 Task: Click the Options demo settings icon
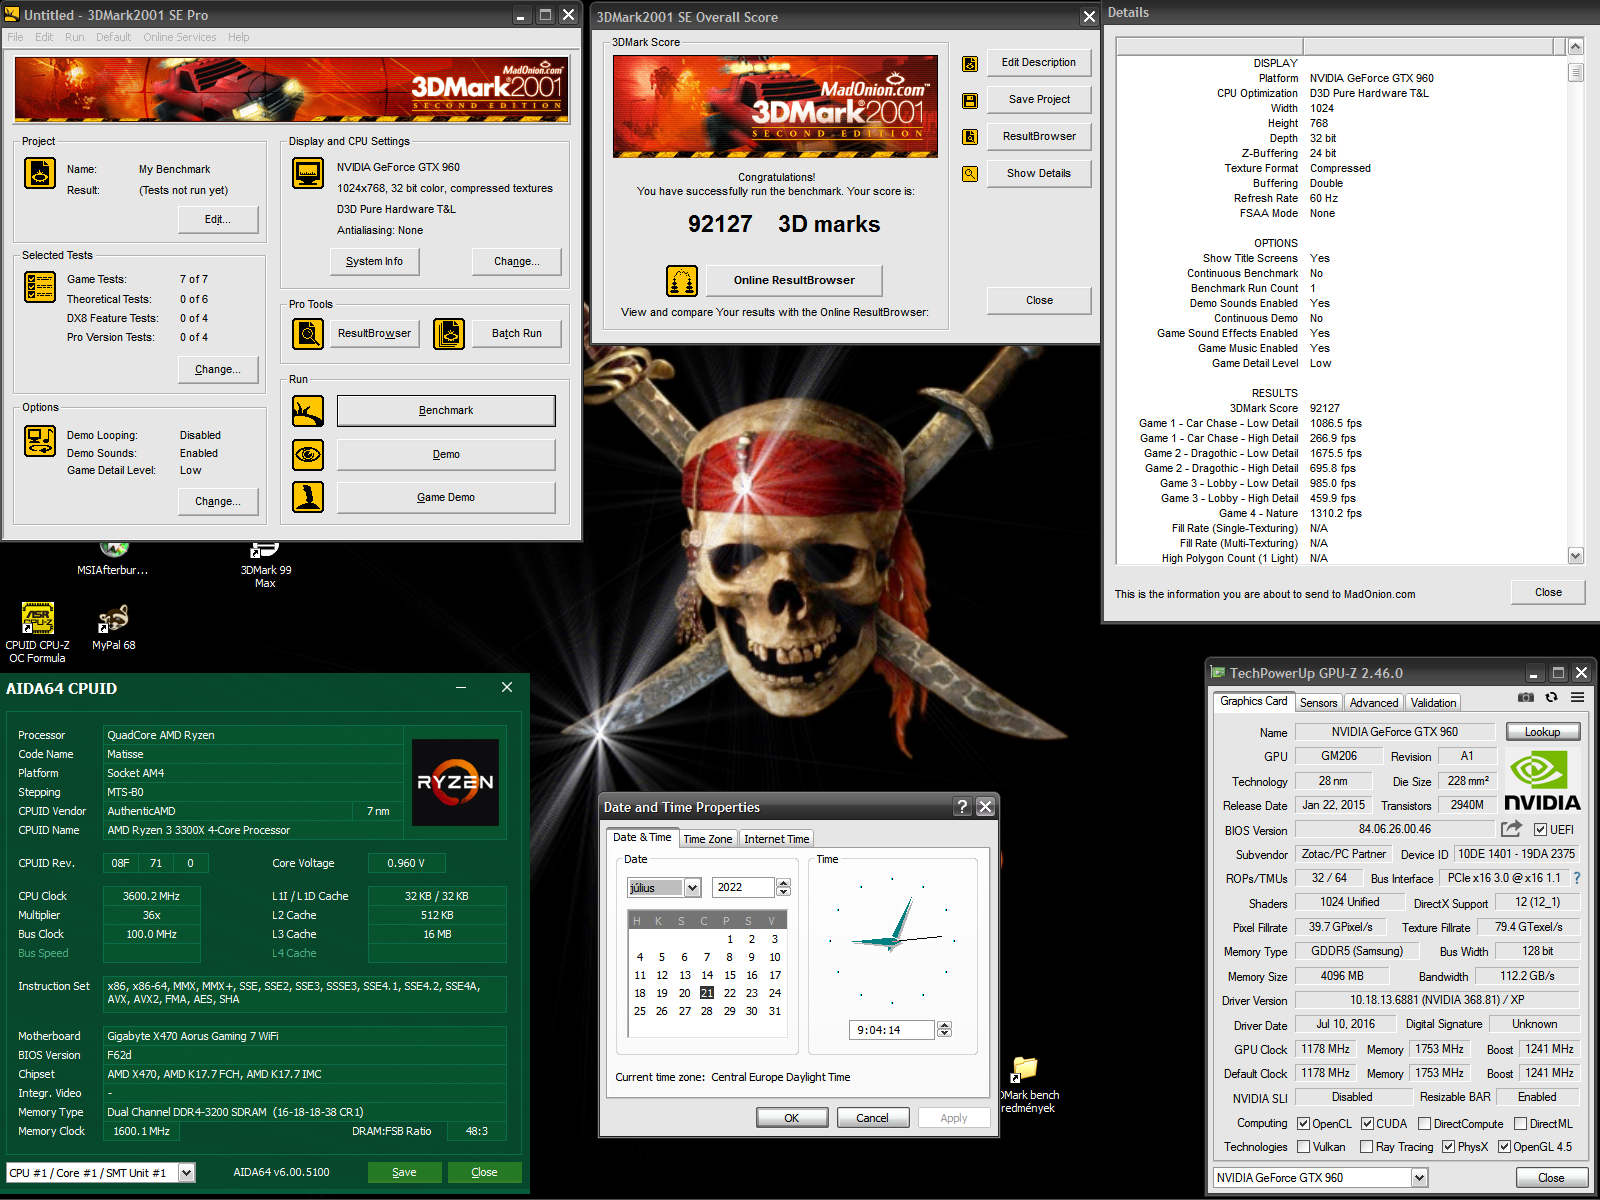[40, 441]
